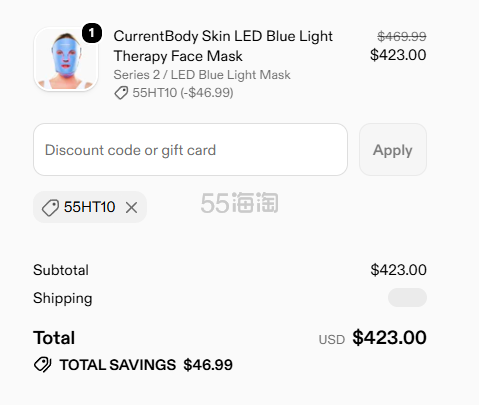This screenshot has height=405, width=479.
Task: Click the bold Total amount $423.00
Action: click(389, 337)
